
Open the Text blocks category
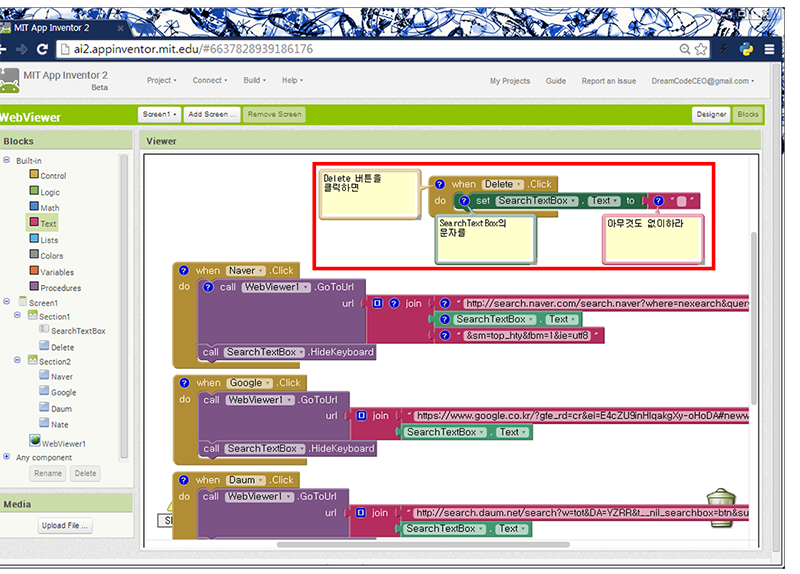pyautogui.click(x=43, y=223)
